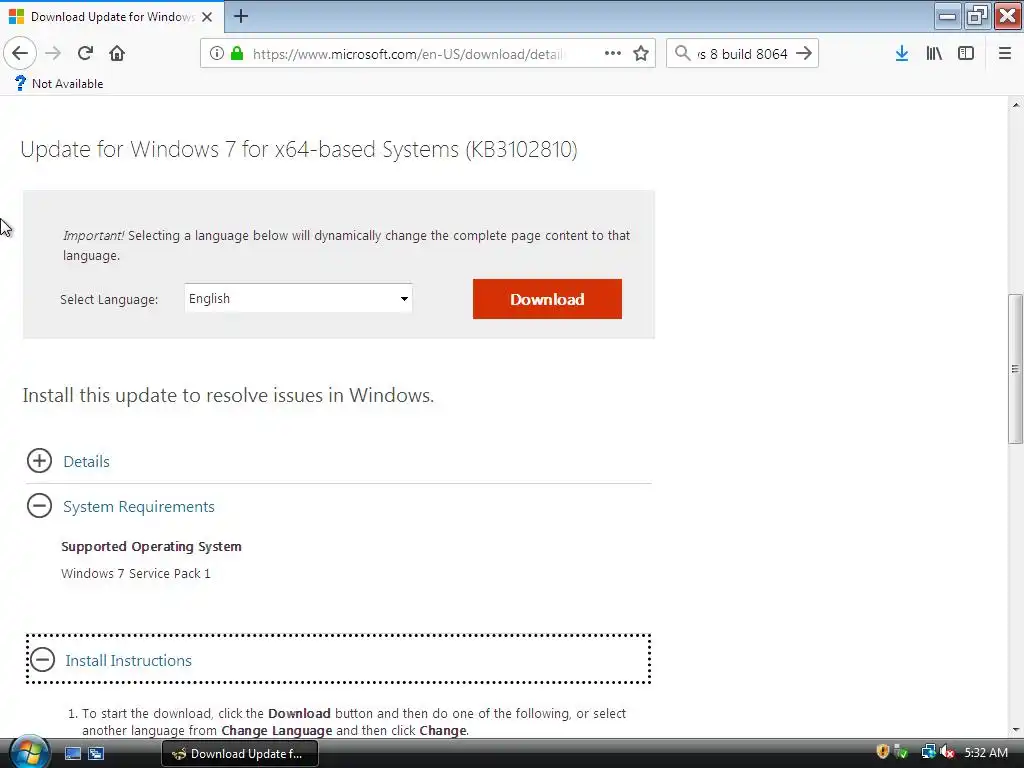Screen dimensions: 1024x768
Task: Click the search magnifier icon
Action: tap(682, 54)
